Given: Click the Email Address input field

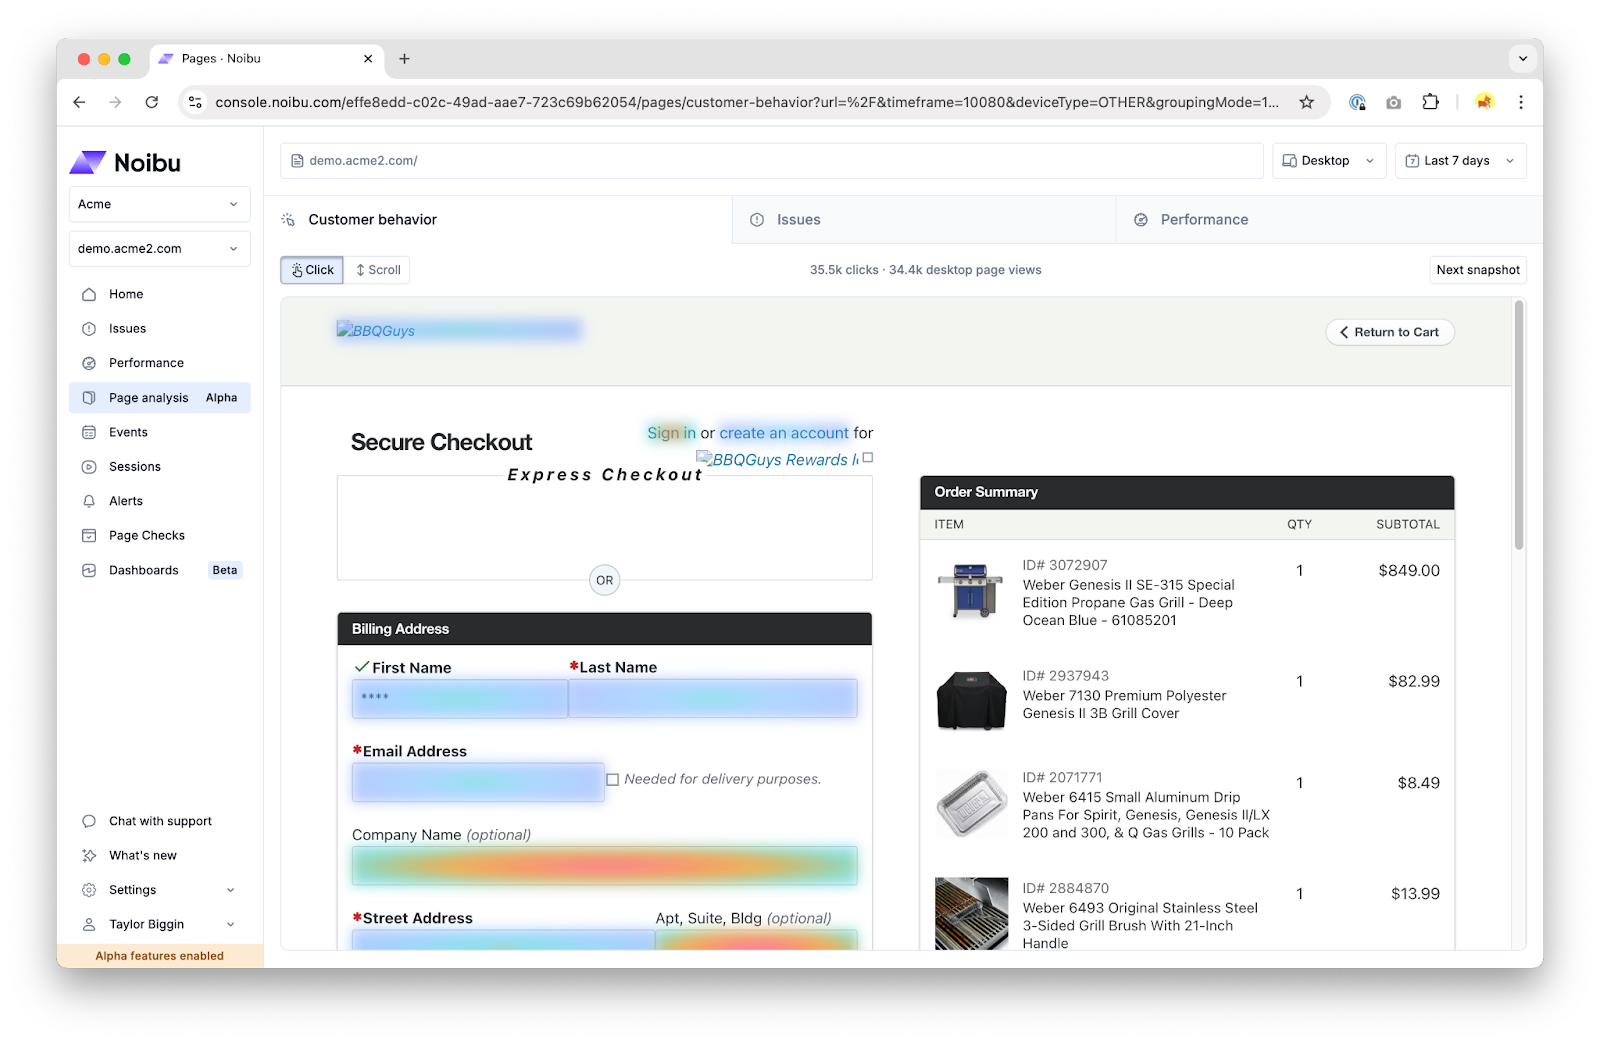Looking at the screenshot, I should click(478, 782).
